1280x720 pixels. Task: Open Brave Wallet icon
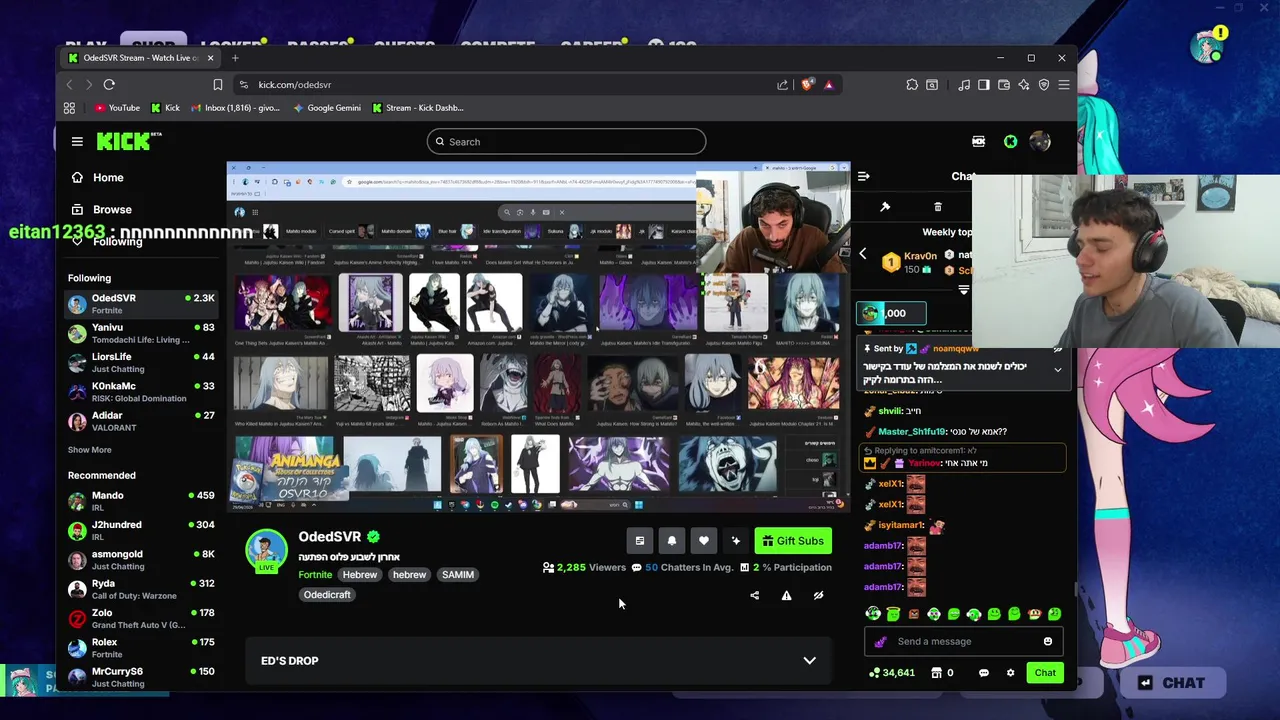[x=1004, y=85]
